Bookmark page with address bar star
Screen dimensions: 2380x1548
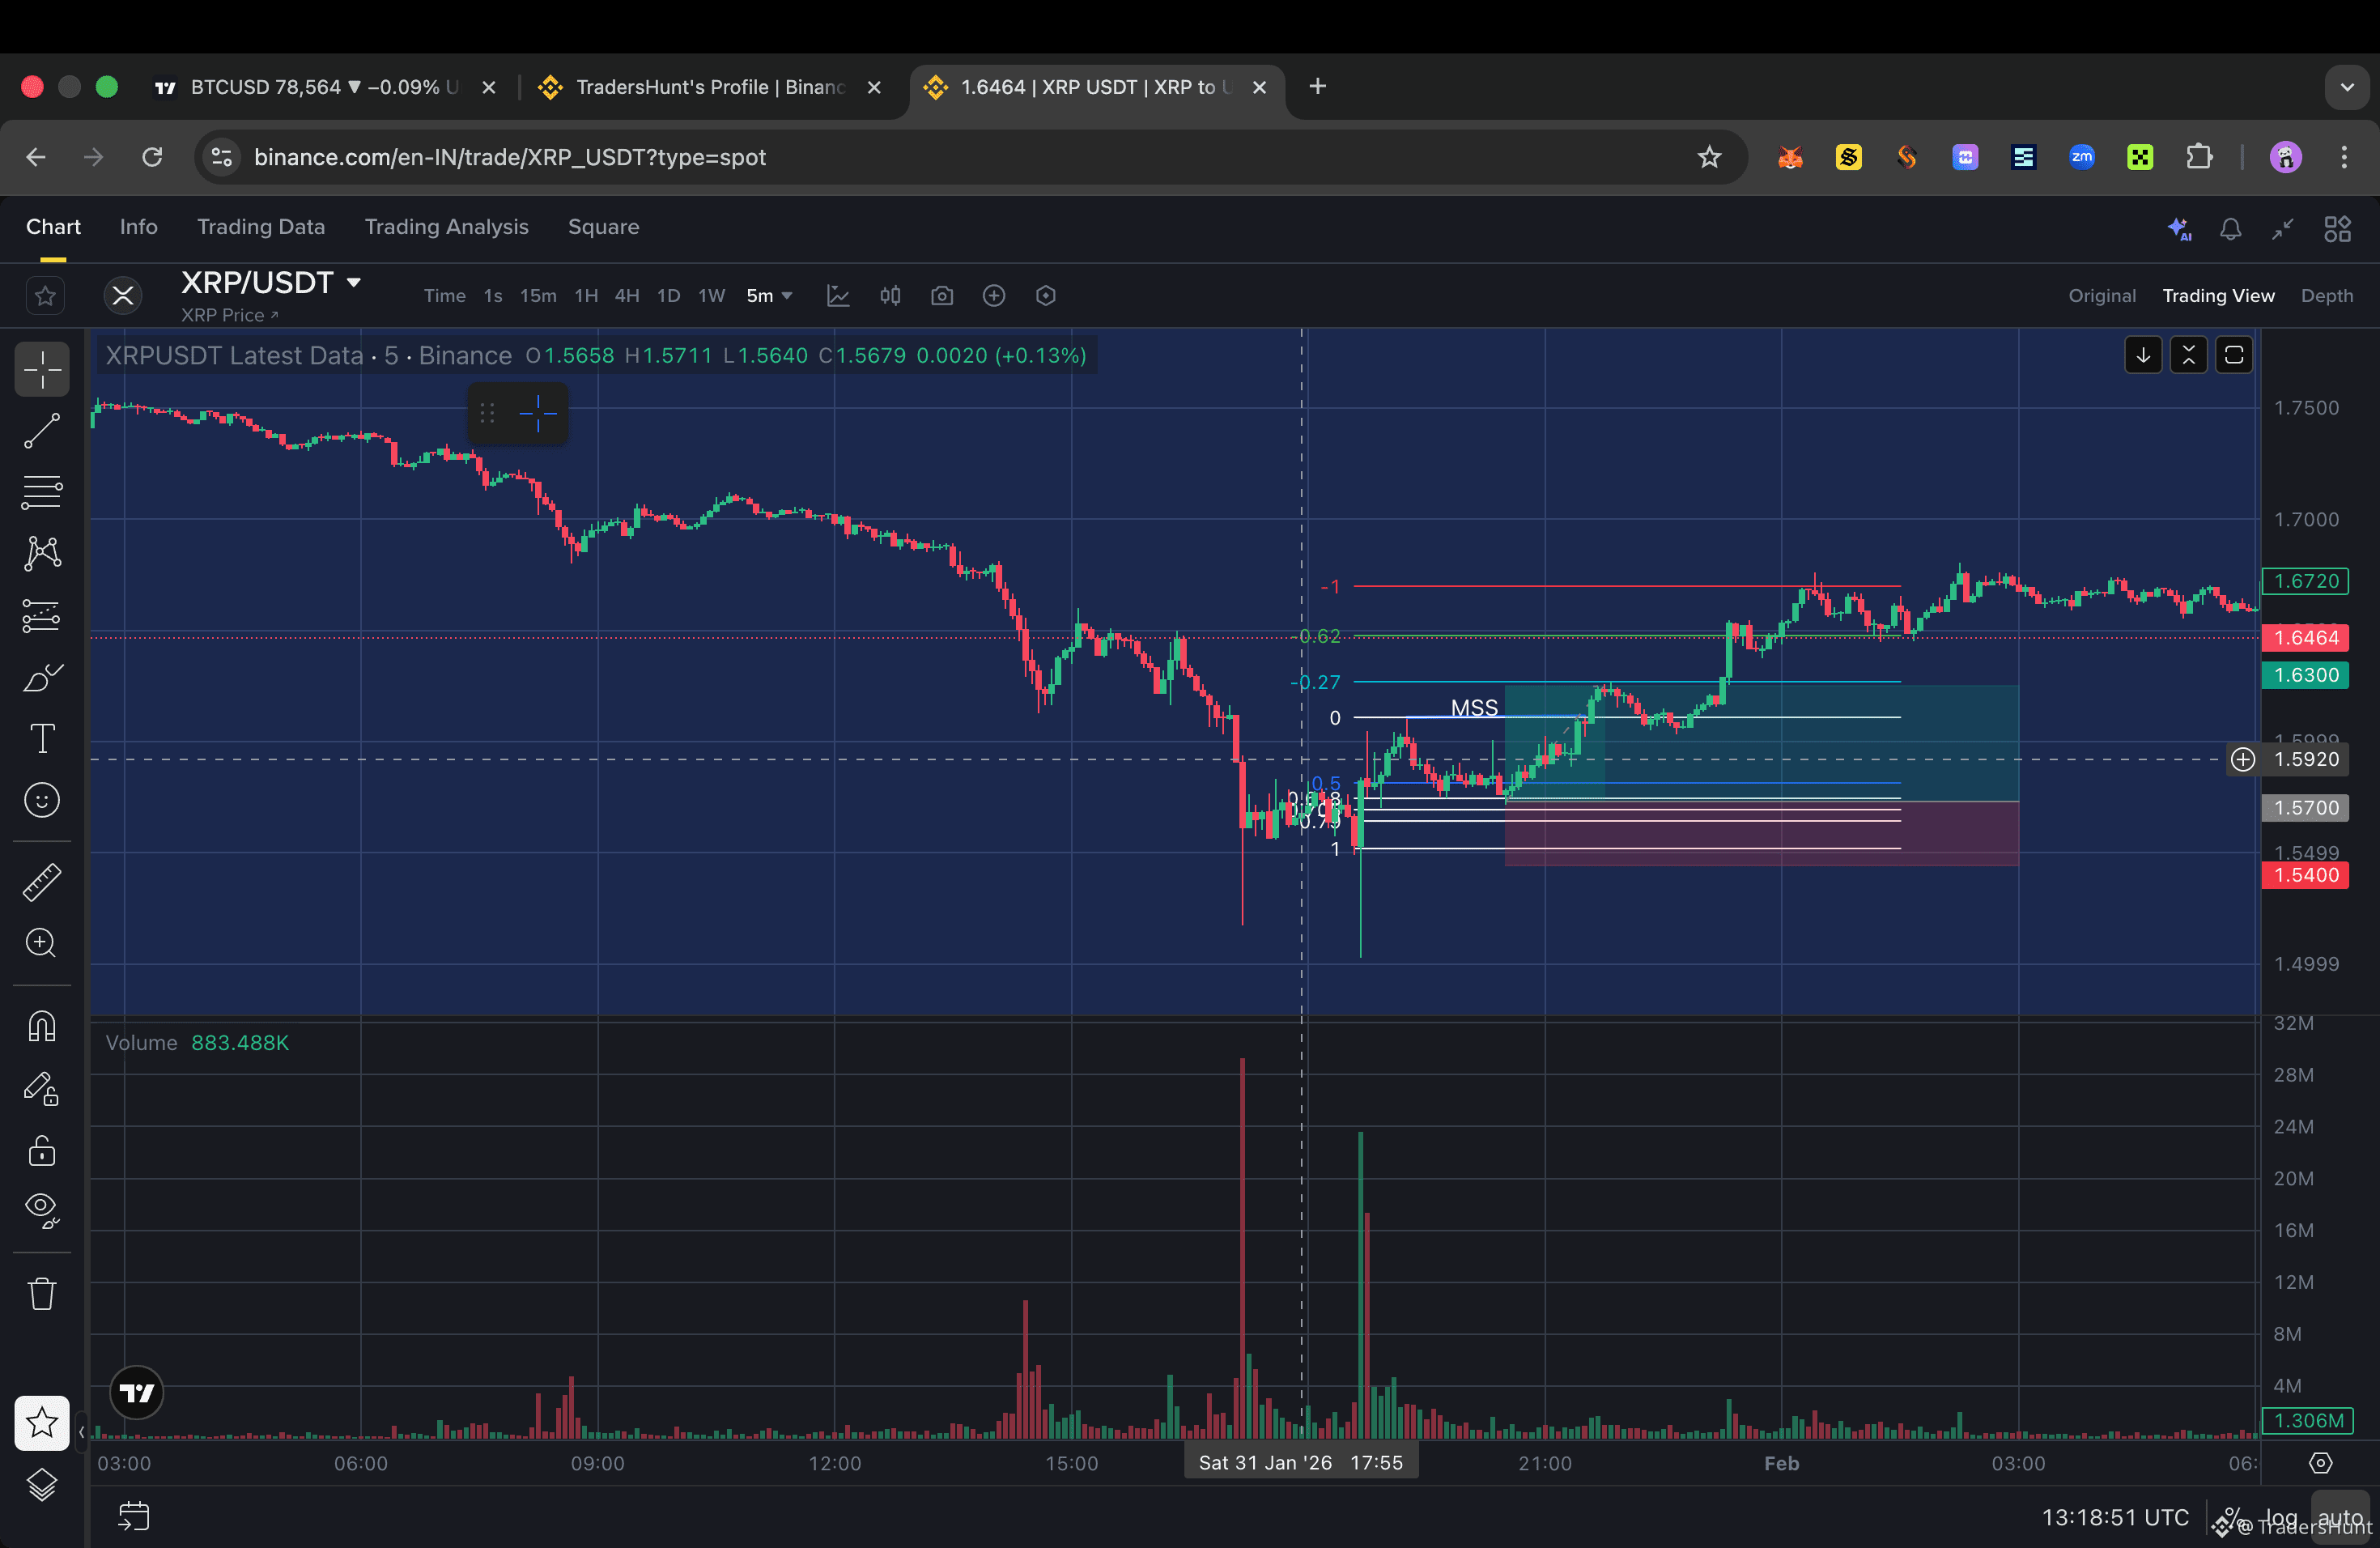pos(1709,157)
